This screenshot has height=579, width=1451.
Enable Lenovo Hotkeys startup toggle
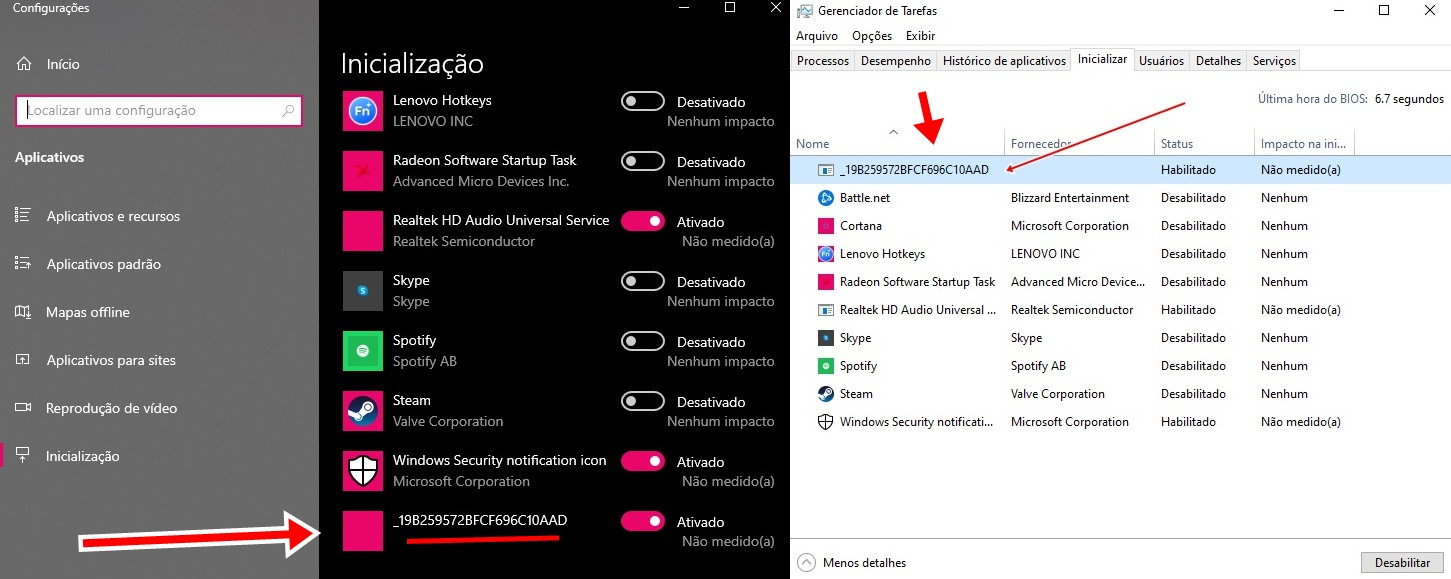coord(643,101)
